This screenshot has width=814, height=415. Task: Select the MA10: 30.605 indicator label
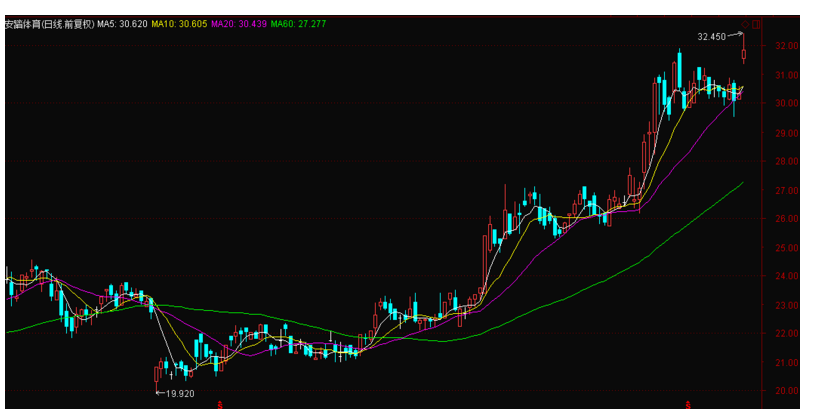tap(179, 24)
